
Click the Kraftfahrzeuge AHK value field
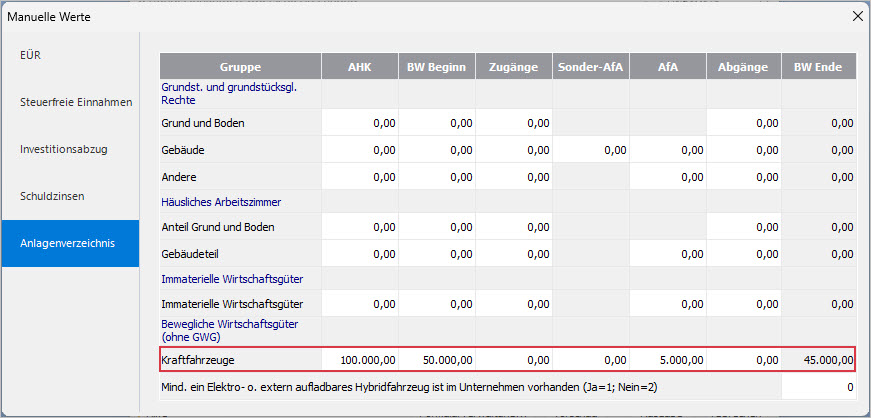point(359,358)
